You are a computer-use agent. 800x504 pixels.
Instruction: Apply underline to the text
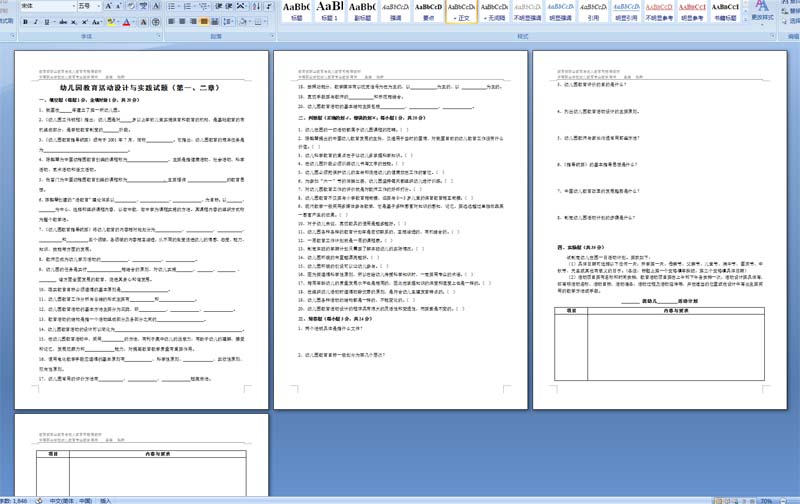(x=46, y=22)
